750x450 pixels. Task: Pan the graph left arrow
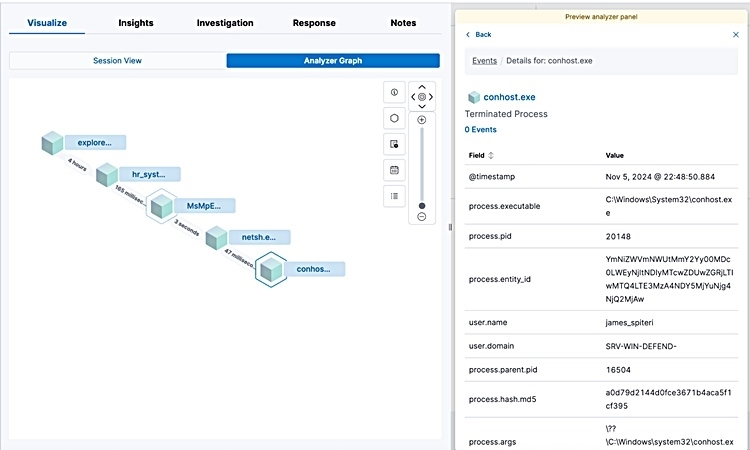pos(413,97)
